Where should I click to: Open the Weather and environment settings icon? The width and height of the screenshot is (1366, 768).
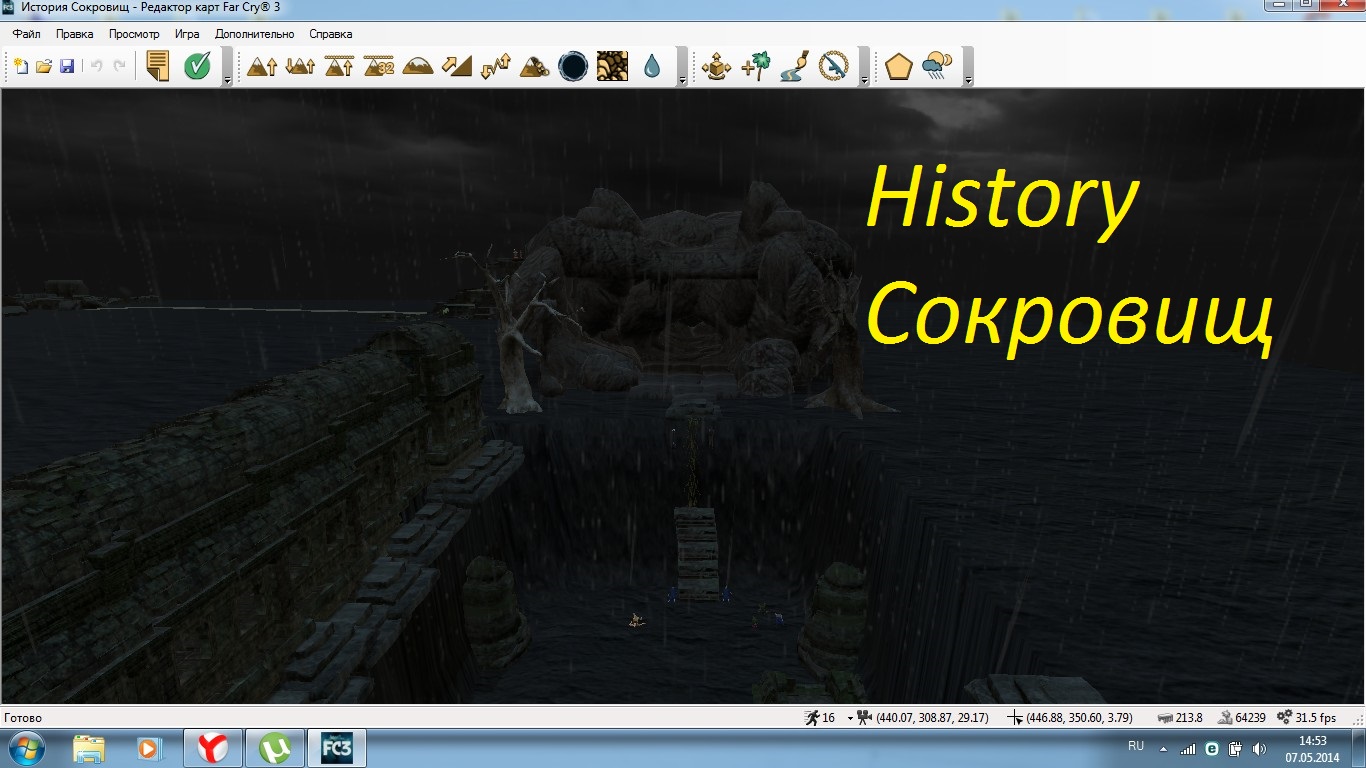pos(937,66)
